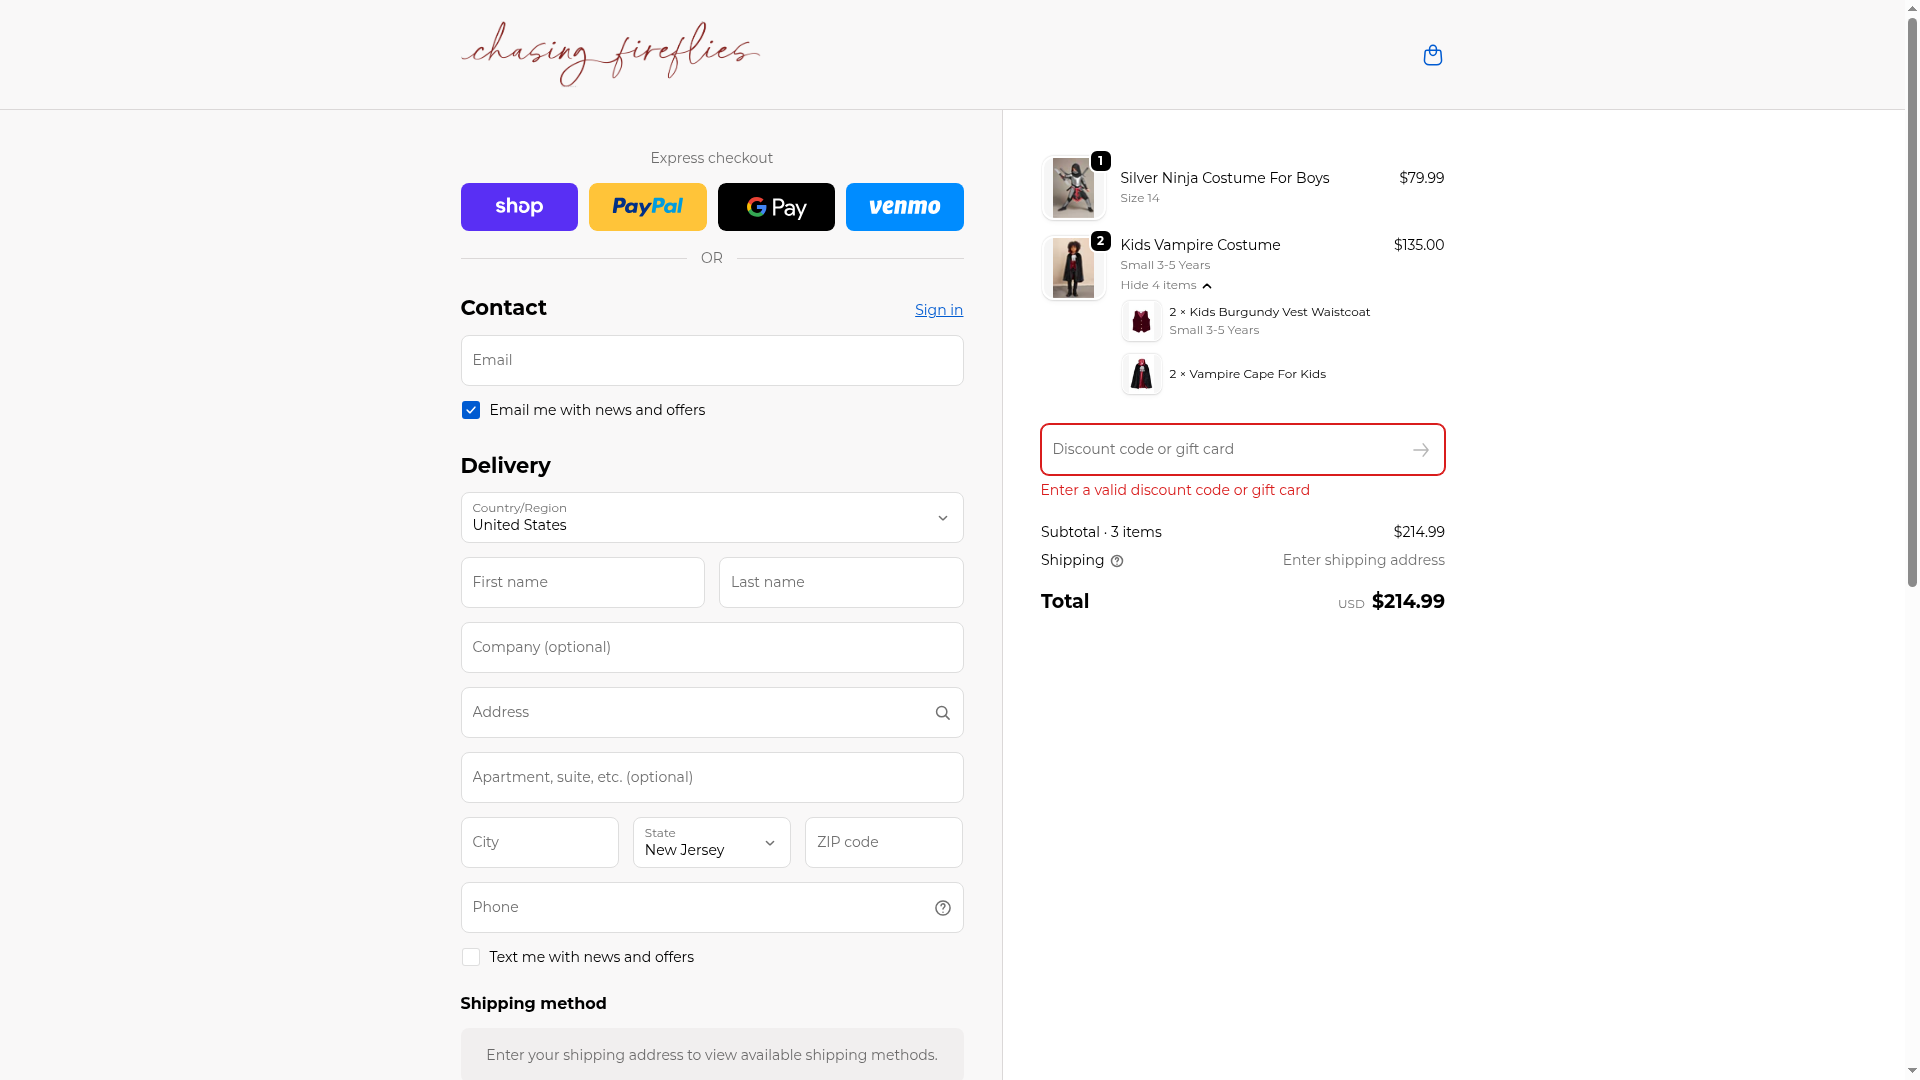Check out with Venmo
This screenshot has width=1920, height=1080.
point(904,207)
